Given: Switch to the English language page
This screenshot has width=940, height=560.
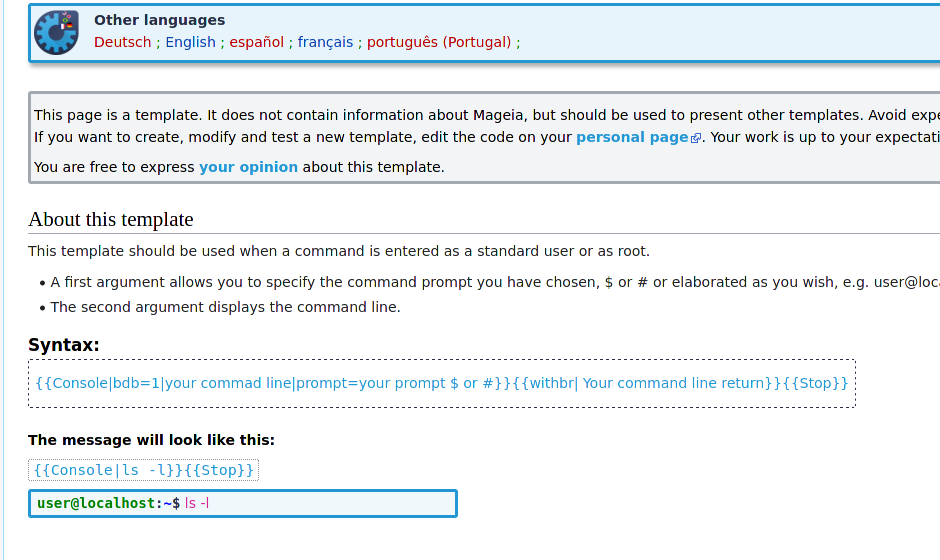Looking at the screenshot, I should [x=190, y=43].
